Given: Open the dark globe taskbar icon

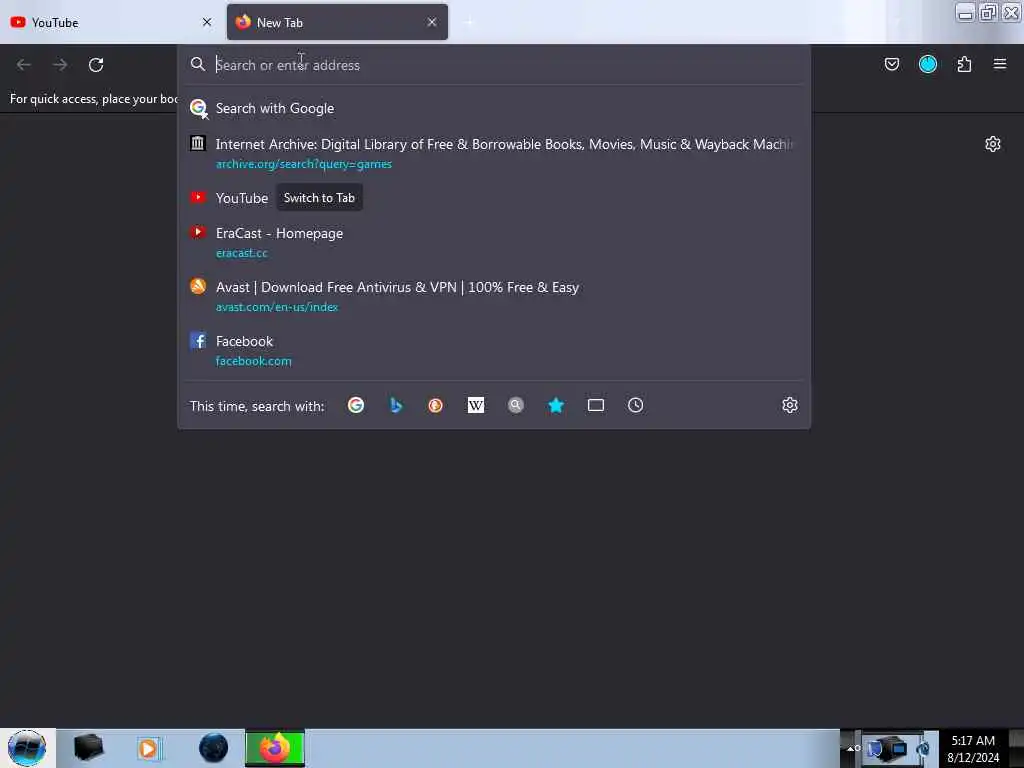Looking at the screenshot, I should click(213, 748).
